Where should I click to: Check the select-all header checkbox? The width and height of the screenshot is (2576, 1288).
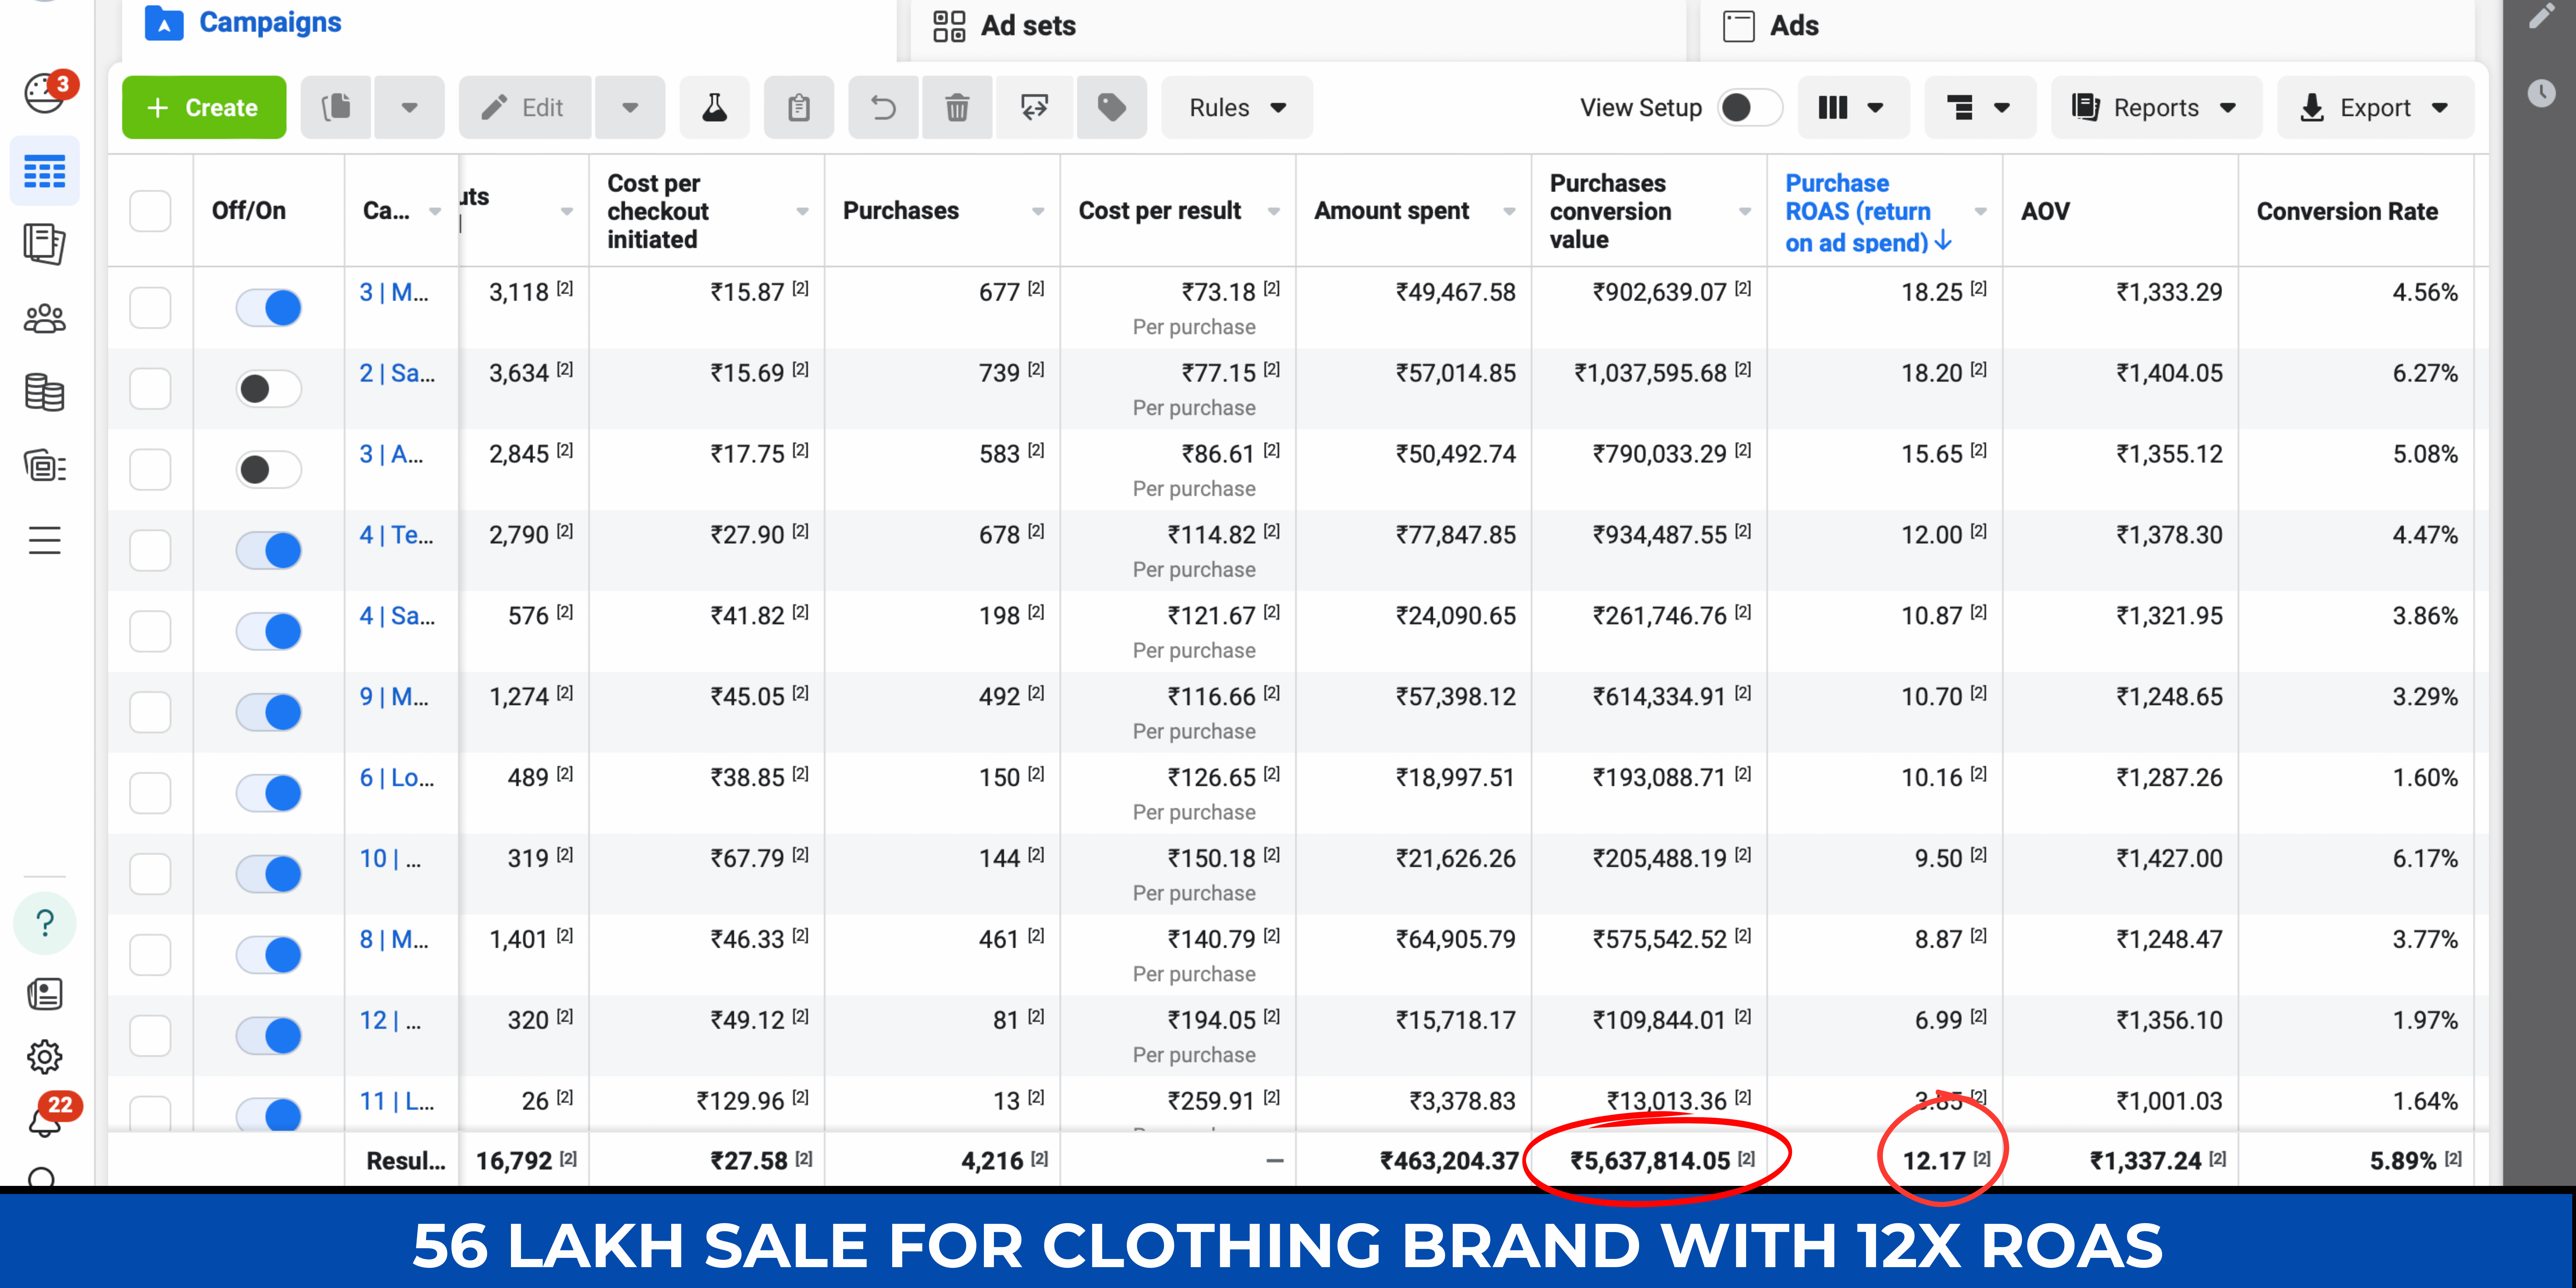click(x=150, y=211)
